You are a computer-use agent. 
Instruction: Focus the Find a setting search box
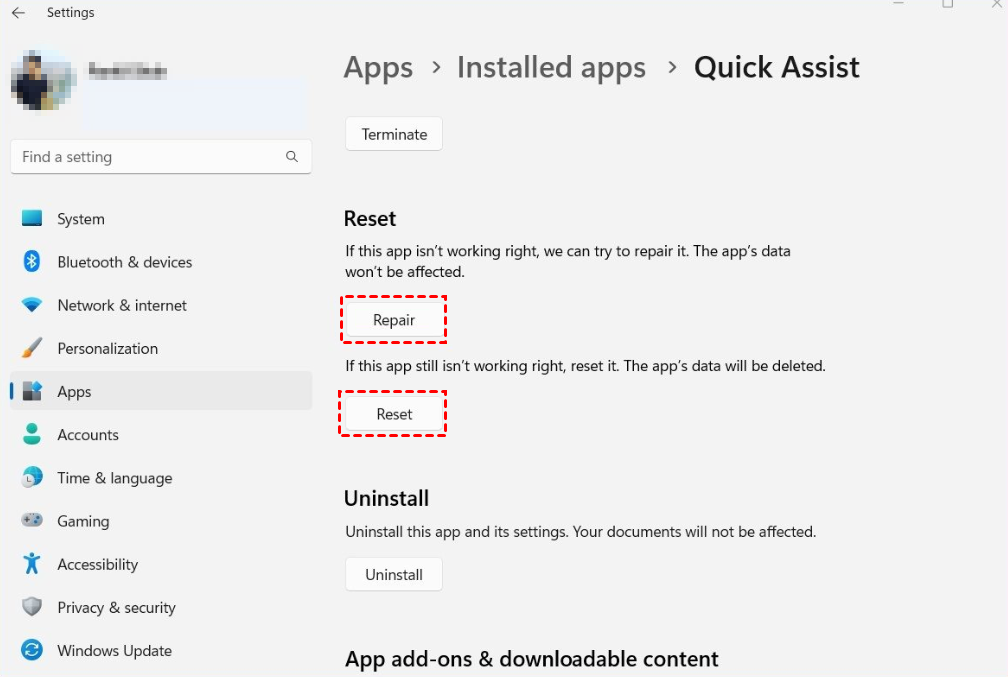(161, 157)
